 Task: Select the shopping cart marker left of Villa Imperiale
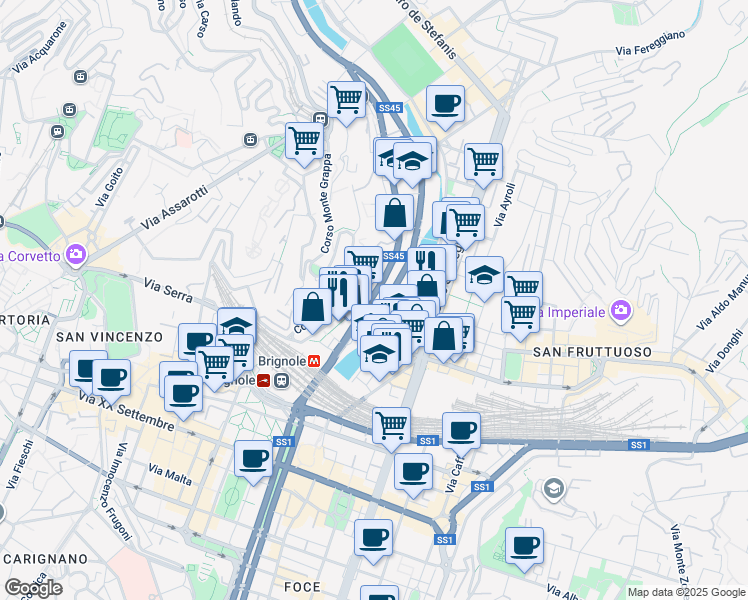tap(520, 313)
